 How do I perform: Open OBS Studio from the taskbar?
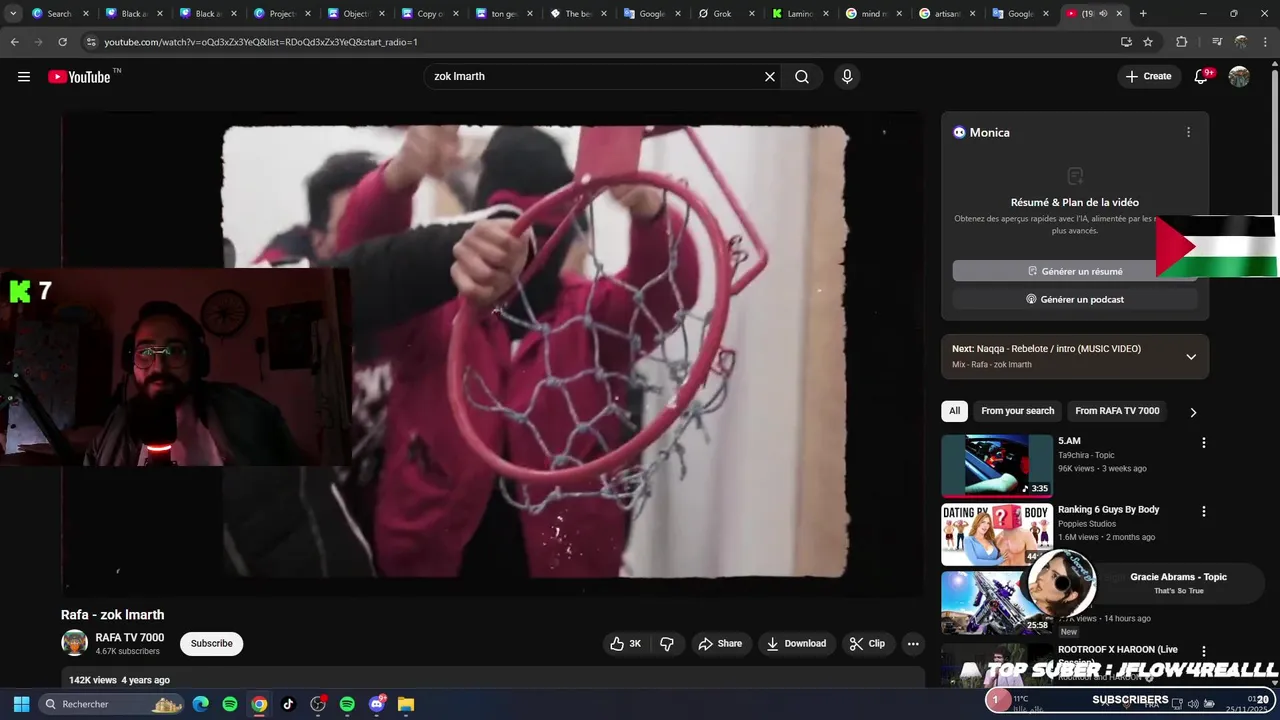tap(318, 704)
